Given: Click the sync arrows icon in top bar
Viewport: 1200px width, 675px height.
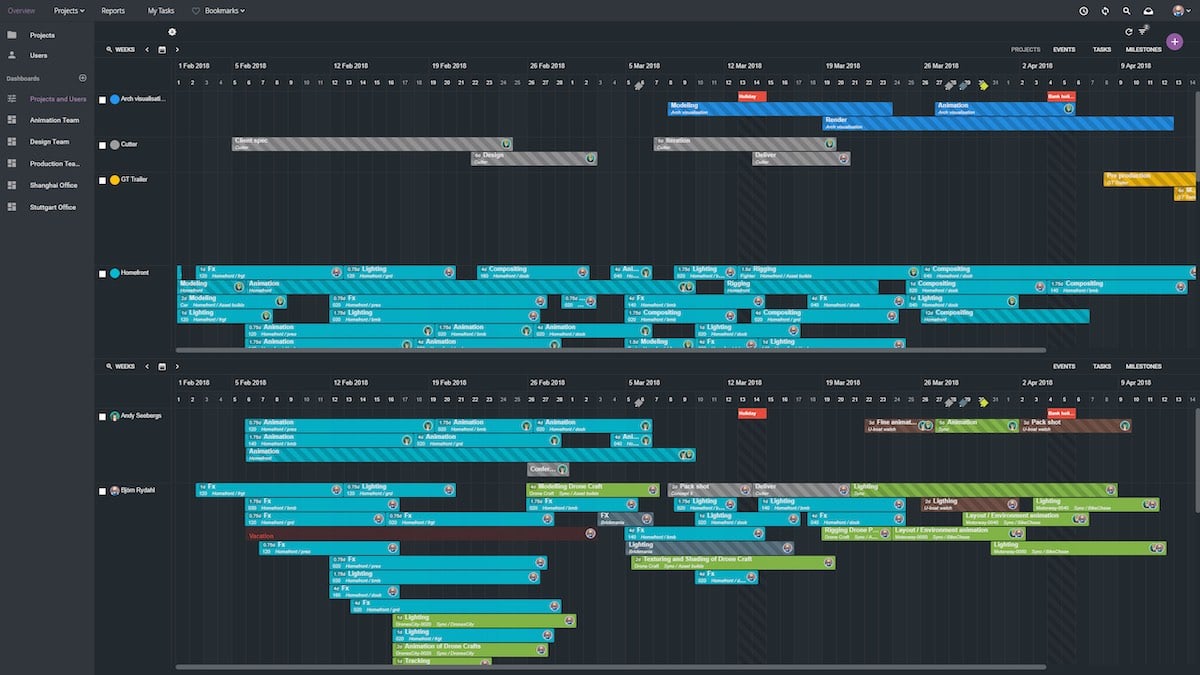Looking at the screenshot, I should click(1105, 10).
